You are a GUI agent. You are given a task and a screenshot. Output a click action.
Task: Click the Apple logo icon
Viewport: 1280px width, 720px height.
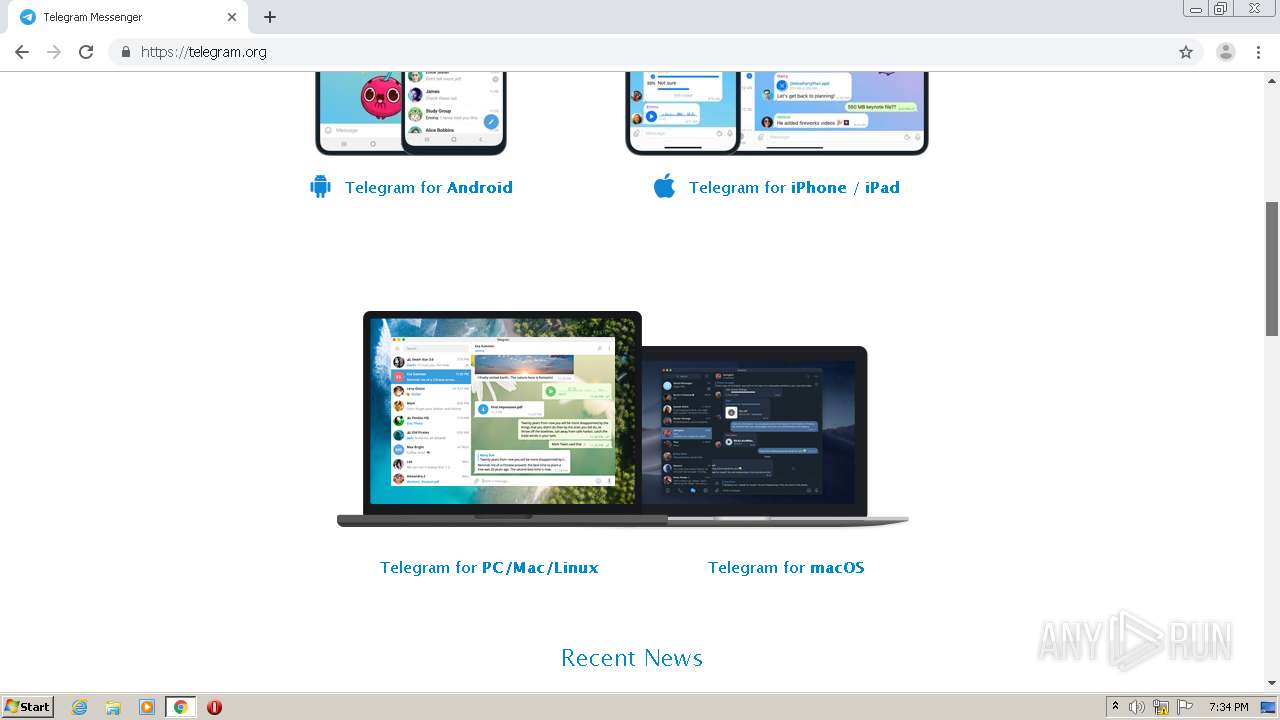664,186
